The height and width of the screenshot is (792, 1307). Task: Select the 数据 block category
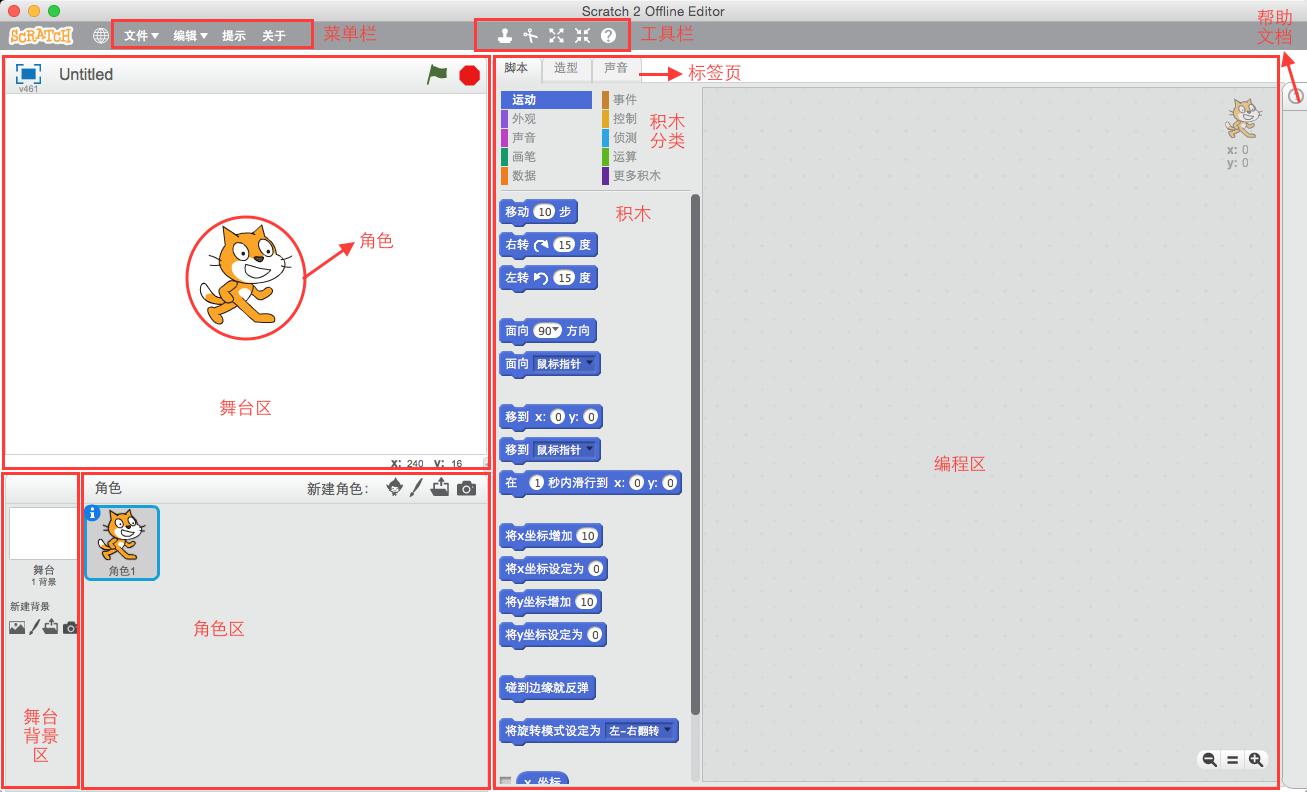pyautogui.click(x=546, y=176)
